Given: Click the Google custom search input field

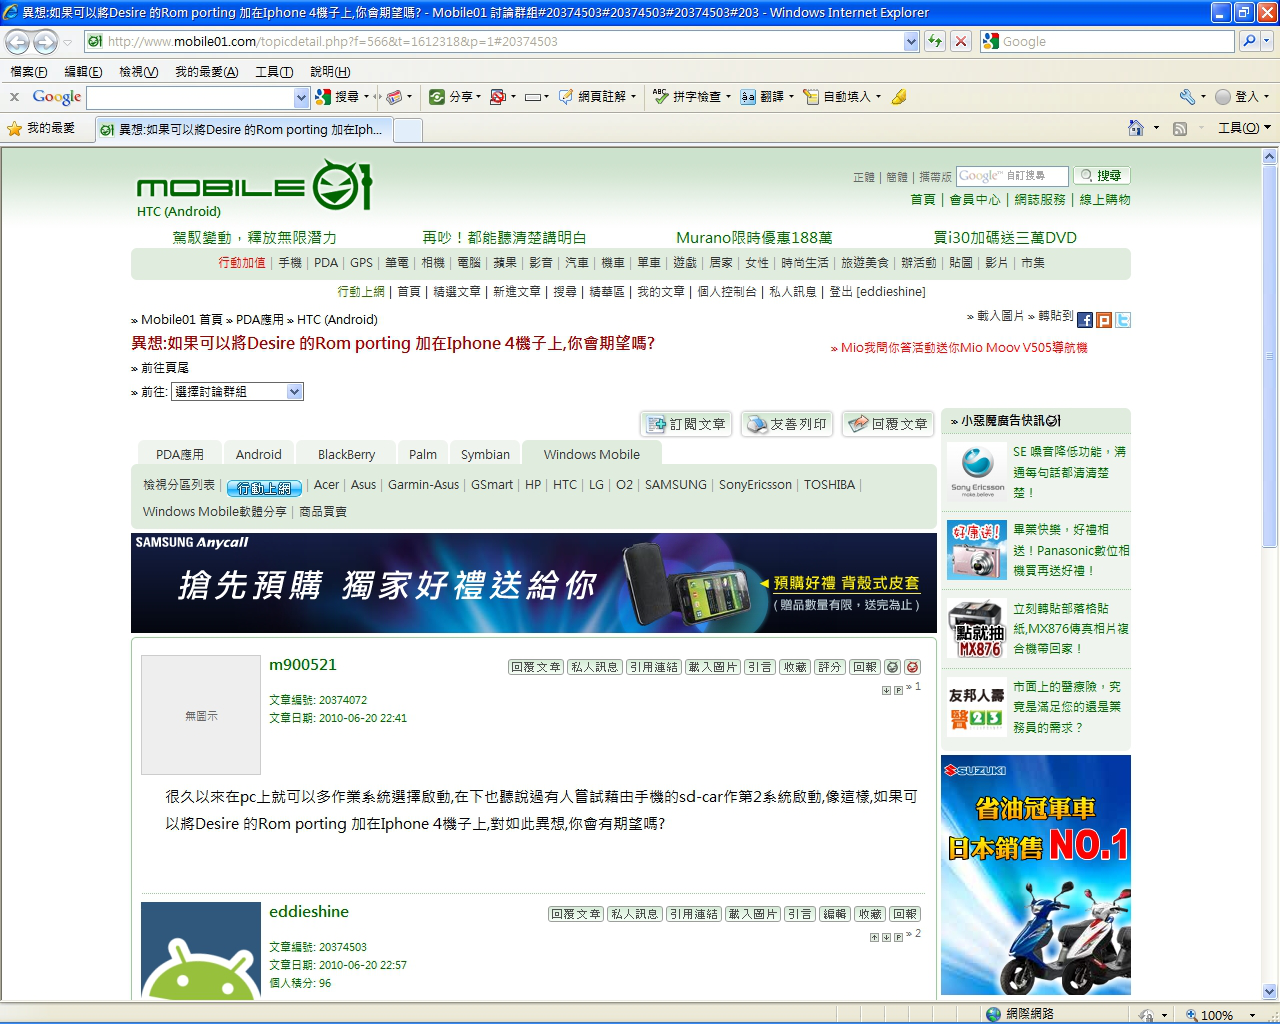Looking at the screenshot, I should pyautogui.click(x=1012, y=176).
